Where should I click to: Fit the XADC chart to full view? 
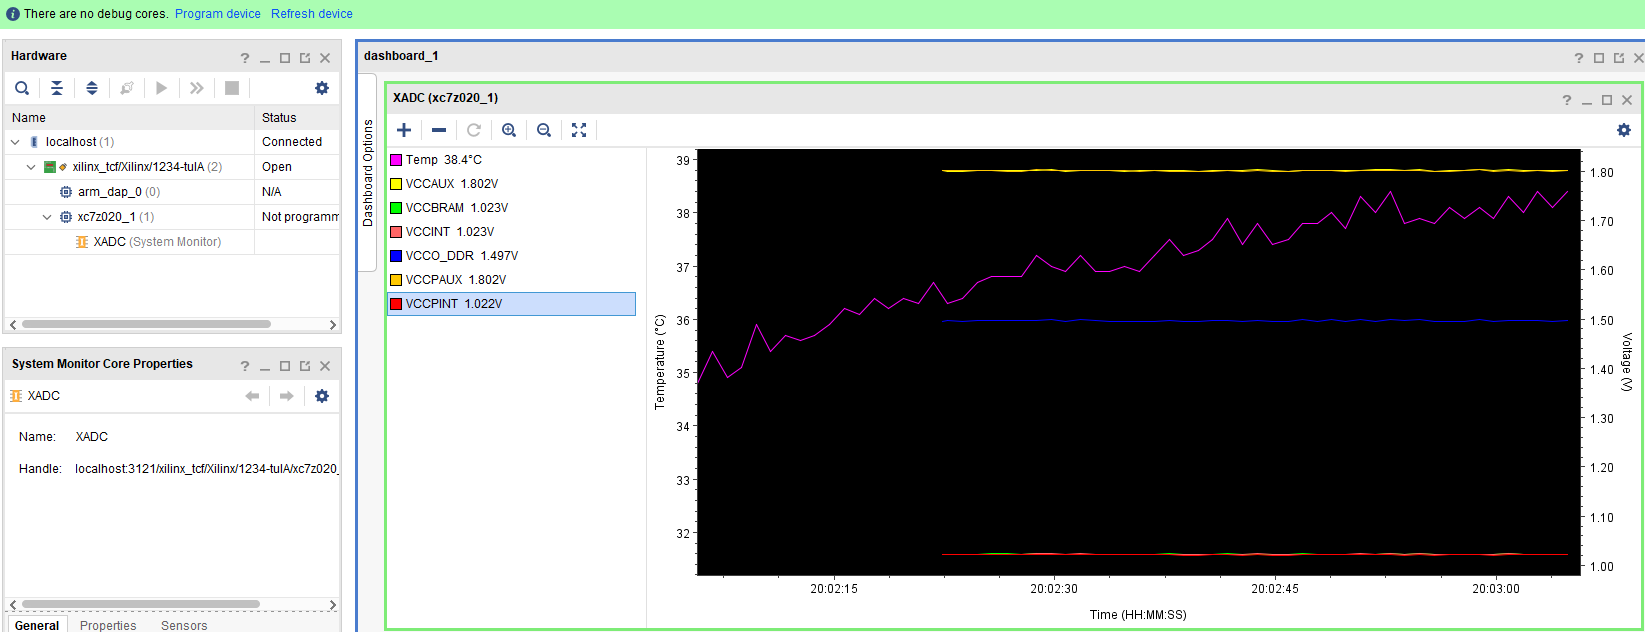tap(579, 130)
